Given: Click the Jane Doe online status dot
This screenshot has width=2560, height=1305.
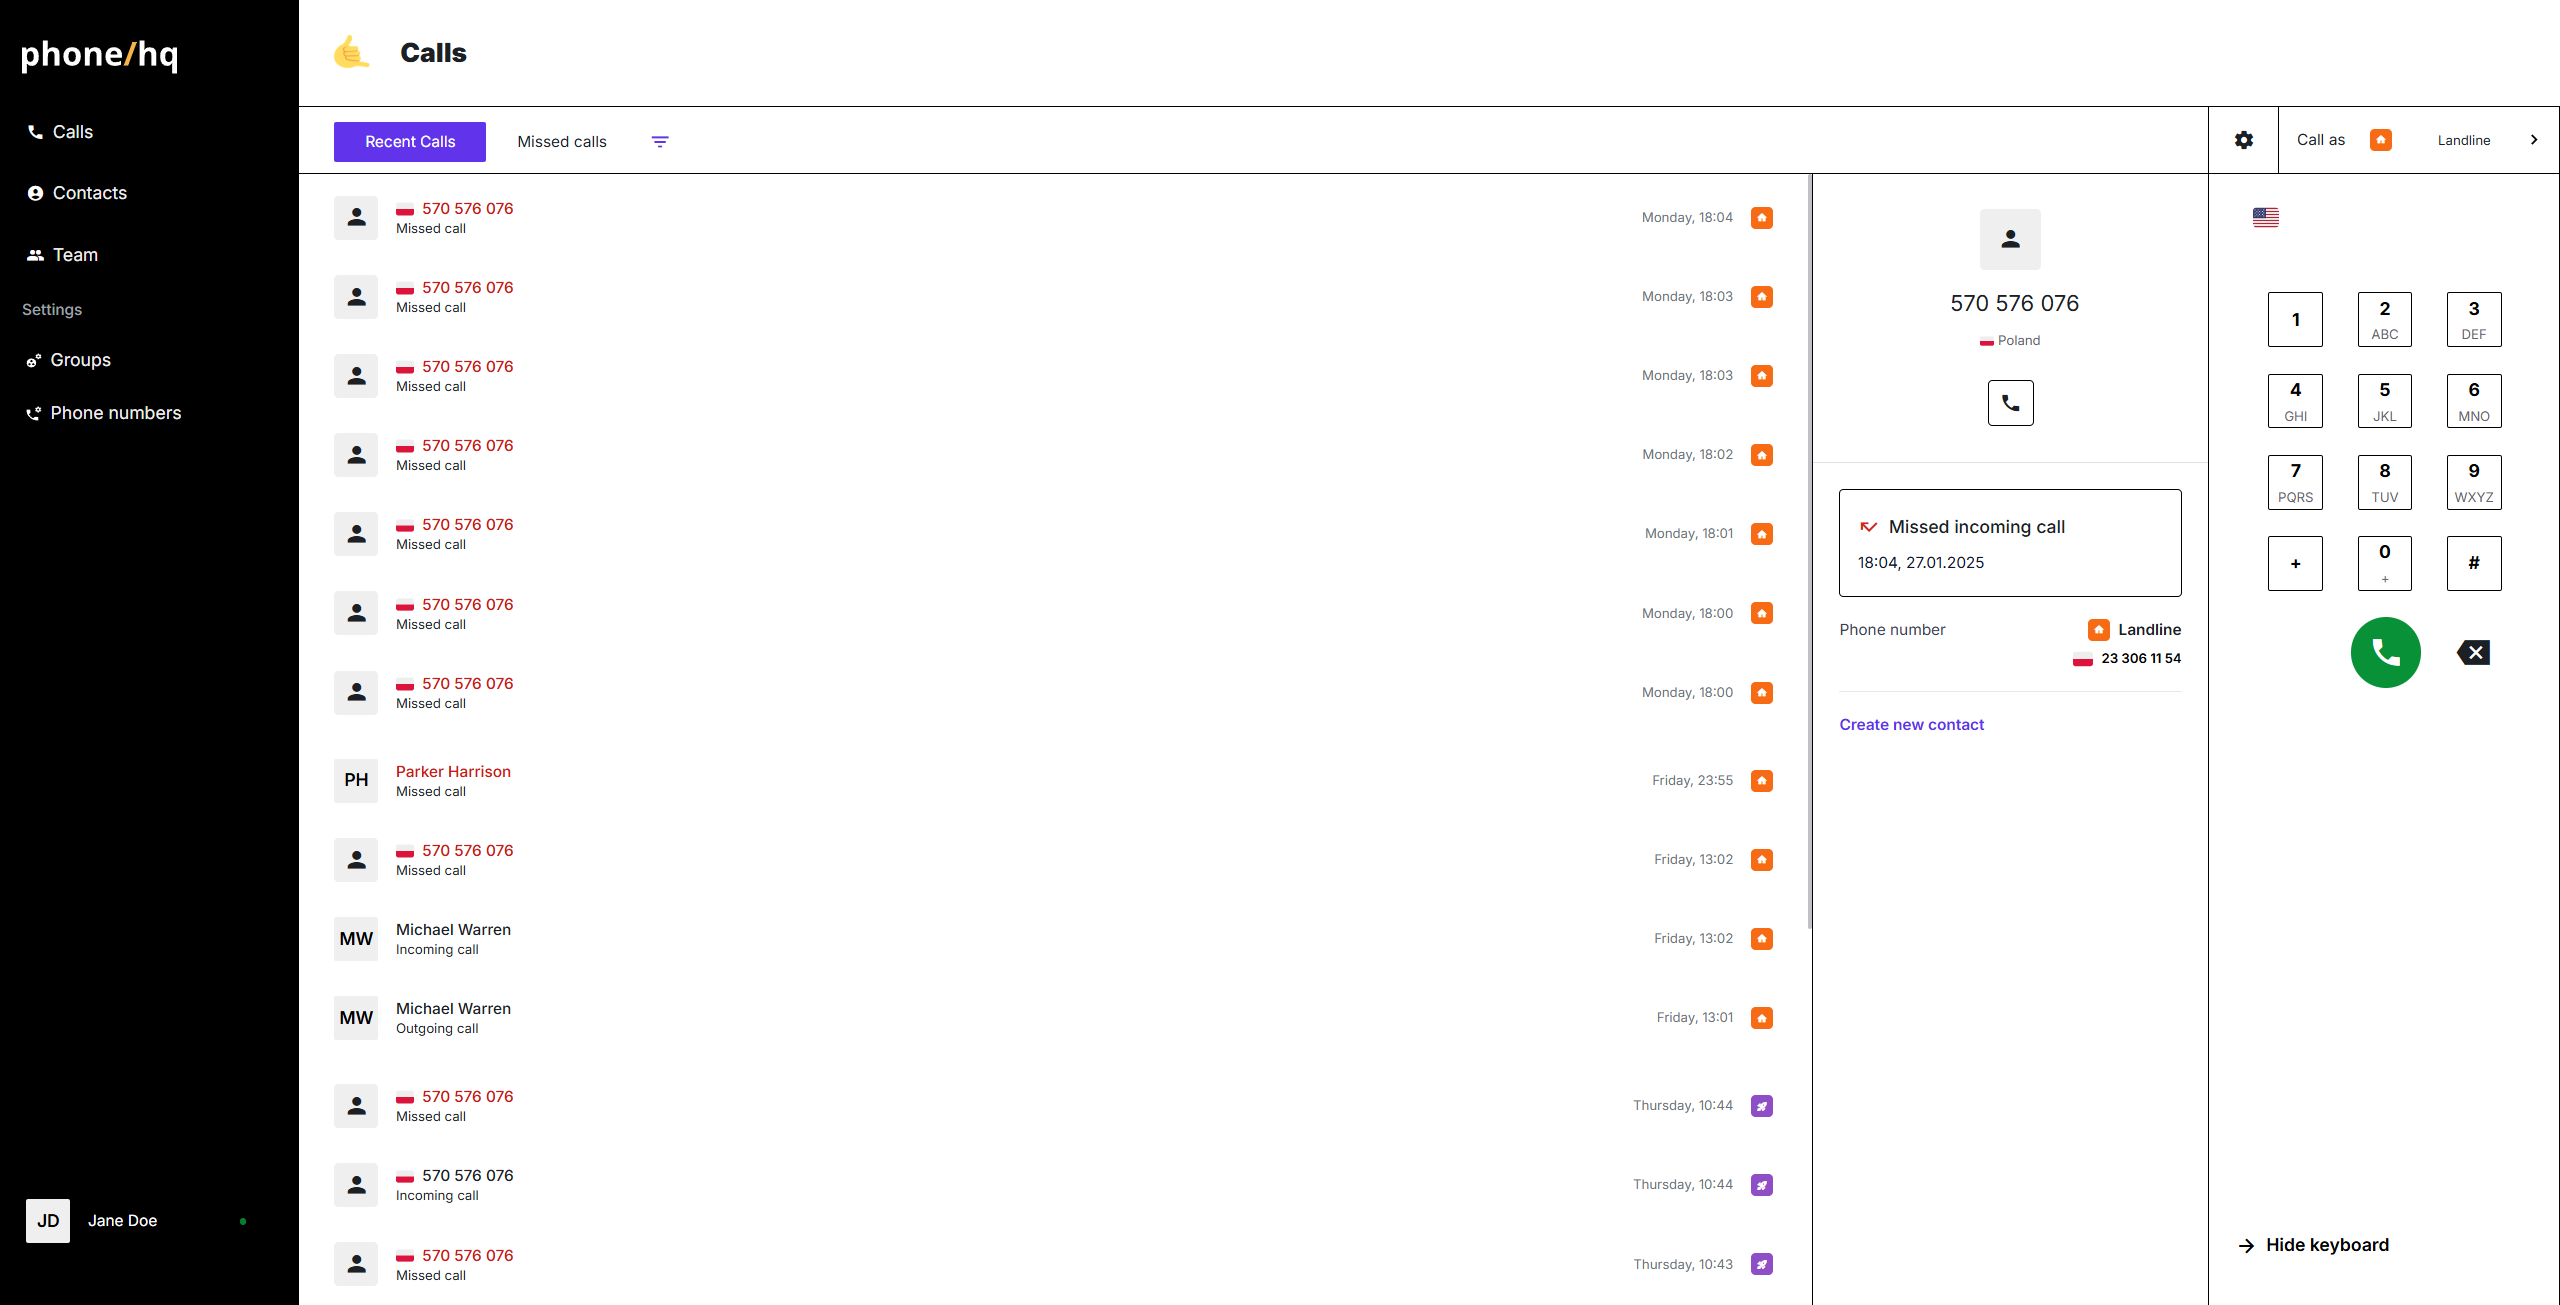Looking at the screenshot, I should (x=243, y=1221).
